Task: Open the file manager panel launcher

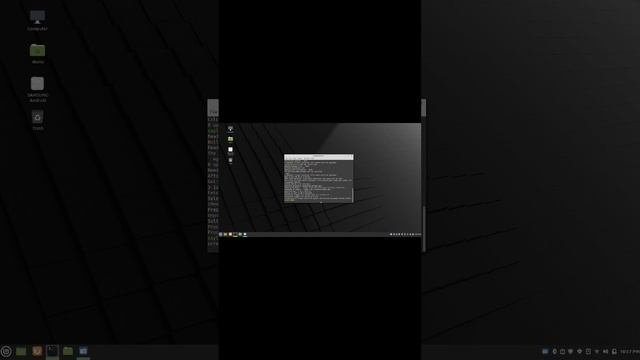Action: (x=68, y=351)
